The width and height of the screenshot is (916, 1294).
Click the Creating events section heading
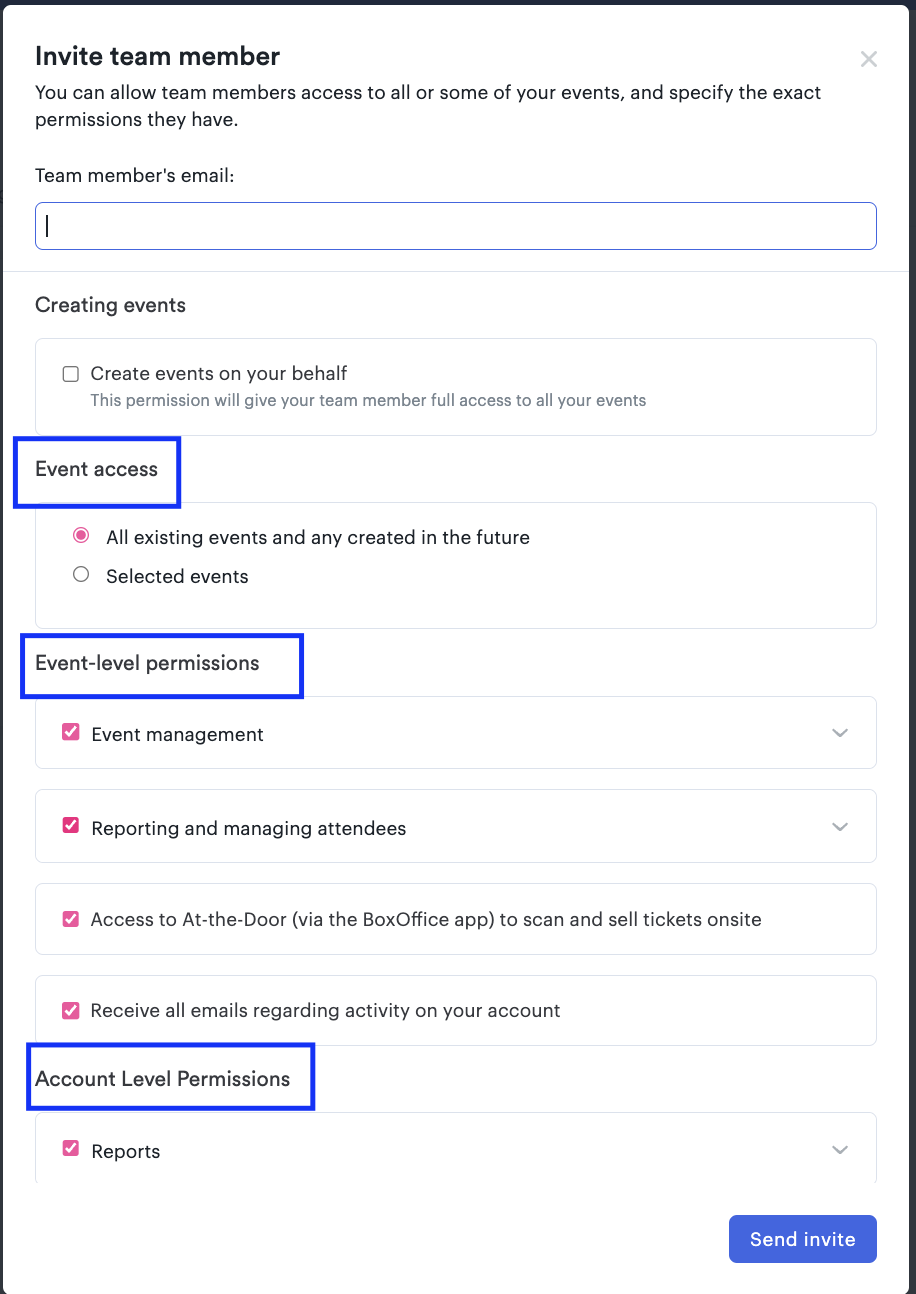pyautogui.click(x=110, y=305)
